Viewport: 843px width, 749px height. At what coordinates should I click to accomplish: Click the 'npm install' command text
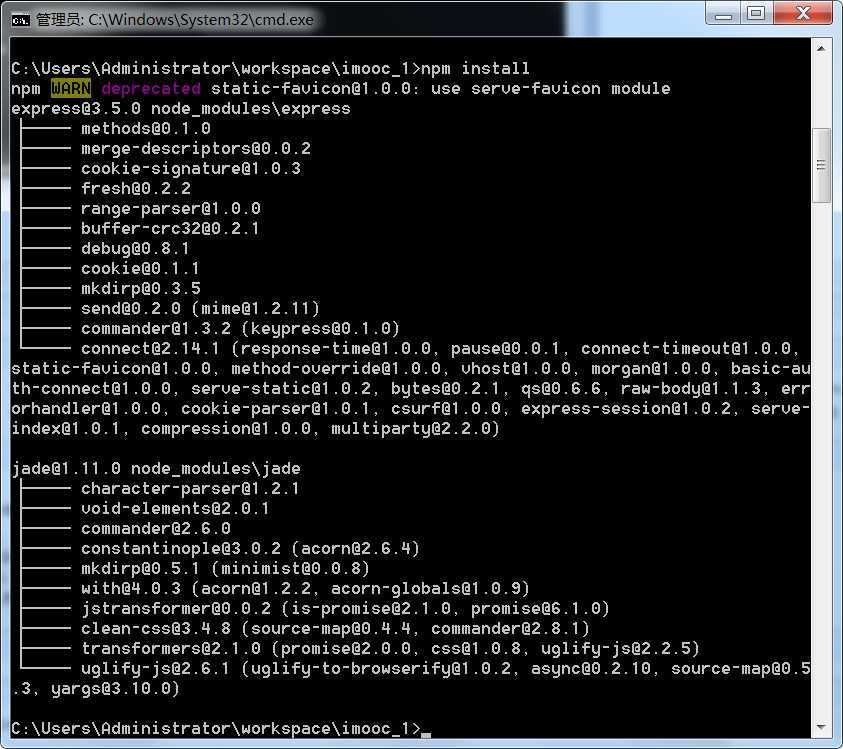[x=475, y=68]
